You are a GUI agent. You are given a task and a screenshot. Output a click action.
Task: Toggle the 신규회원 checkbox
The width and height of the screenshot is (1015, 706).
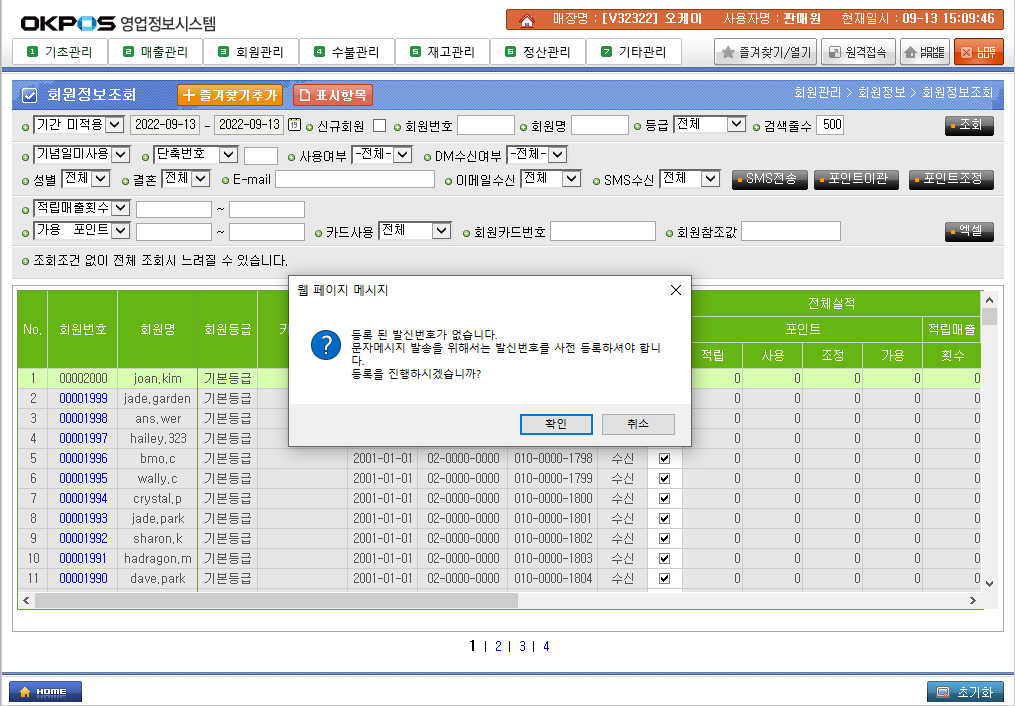[x=379, y=126]
